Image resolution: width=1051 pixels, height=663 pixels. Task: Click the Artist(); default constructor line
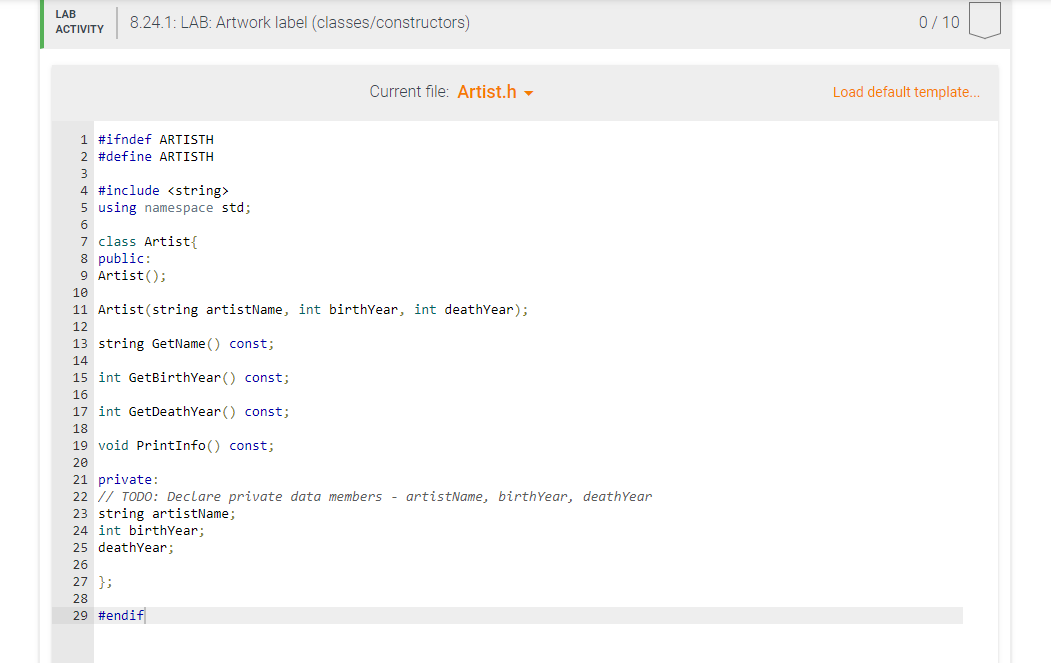coord(132,276)
